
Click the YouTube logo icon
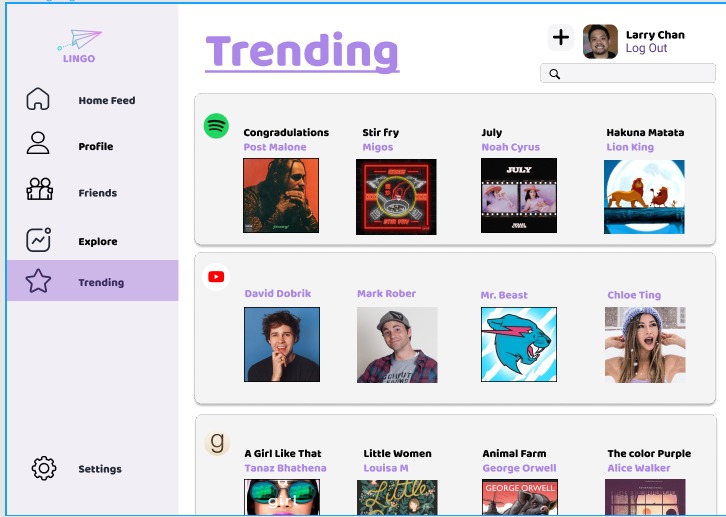click(x=216, y=277)
